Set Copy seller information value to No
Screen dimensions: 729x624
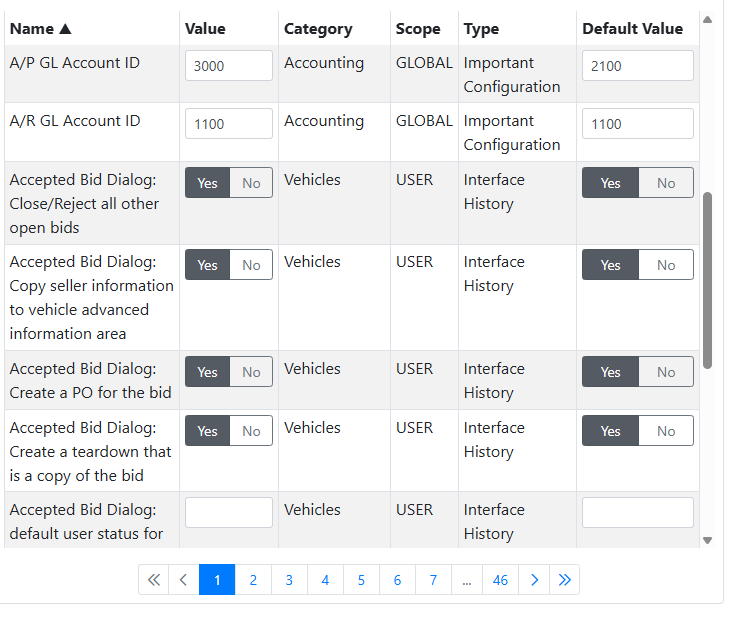tap(251, 265)
